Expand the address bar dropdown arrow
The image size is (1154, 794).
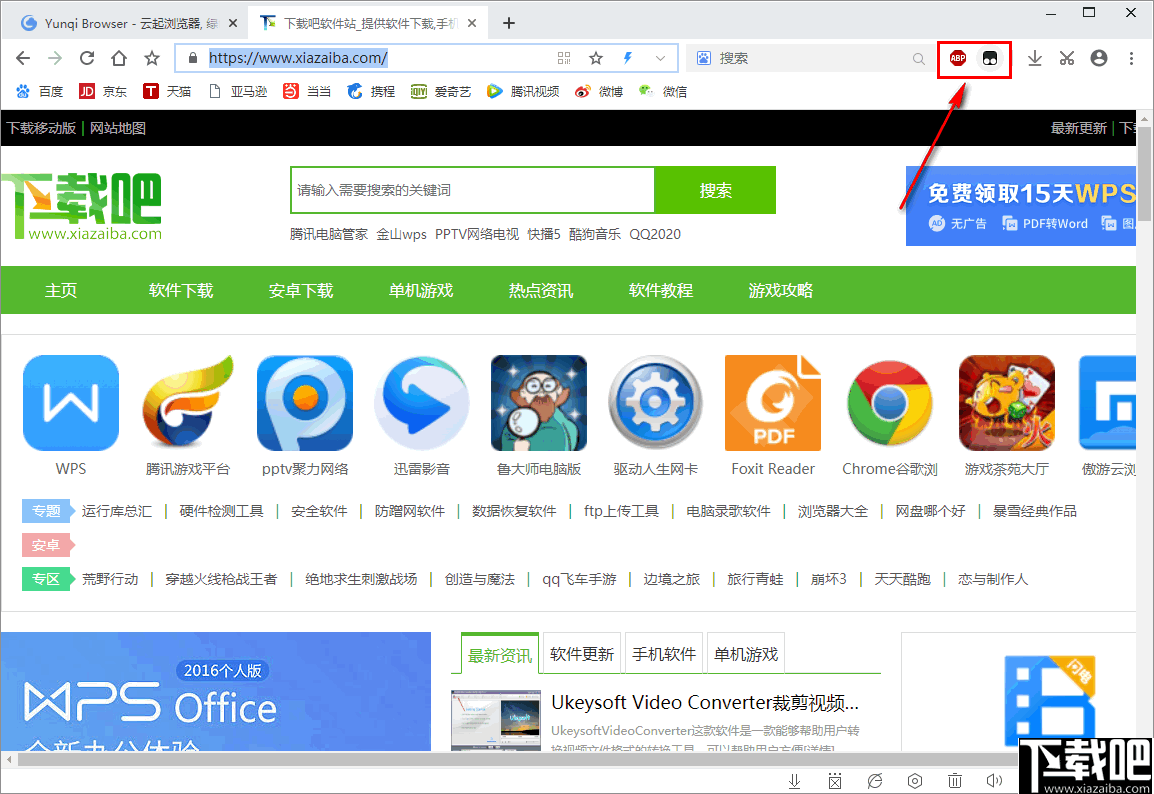pyautogui.click(x=661, y=58)
